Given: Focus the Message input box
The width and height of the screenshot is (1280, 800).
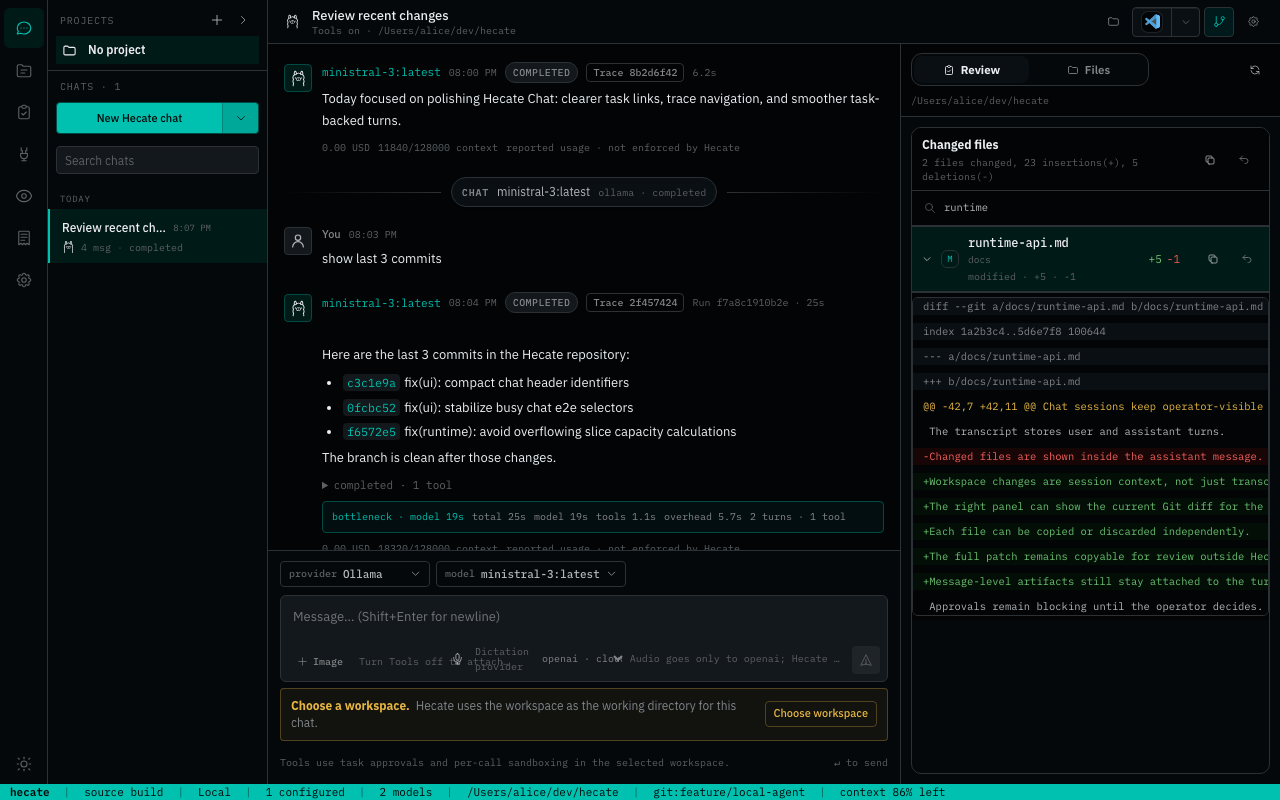Looking at the screenshot, I should click(x=584, y=618).
